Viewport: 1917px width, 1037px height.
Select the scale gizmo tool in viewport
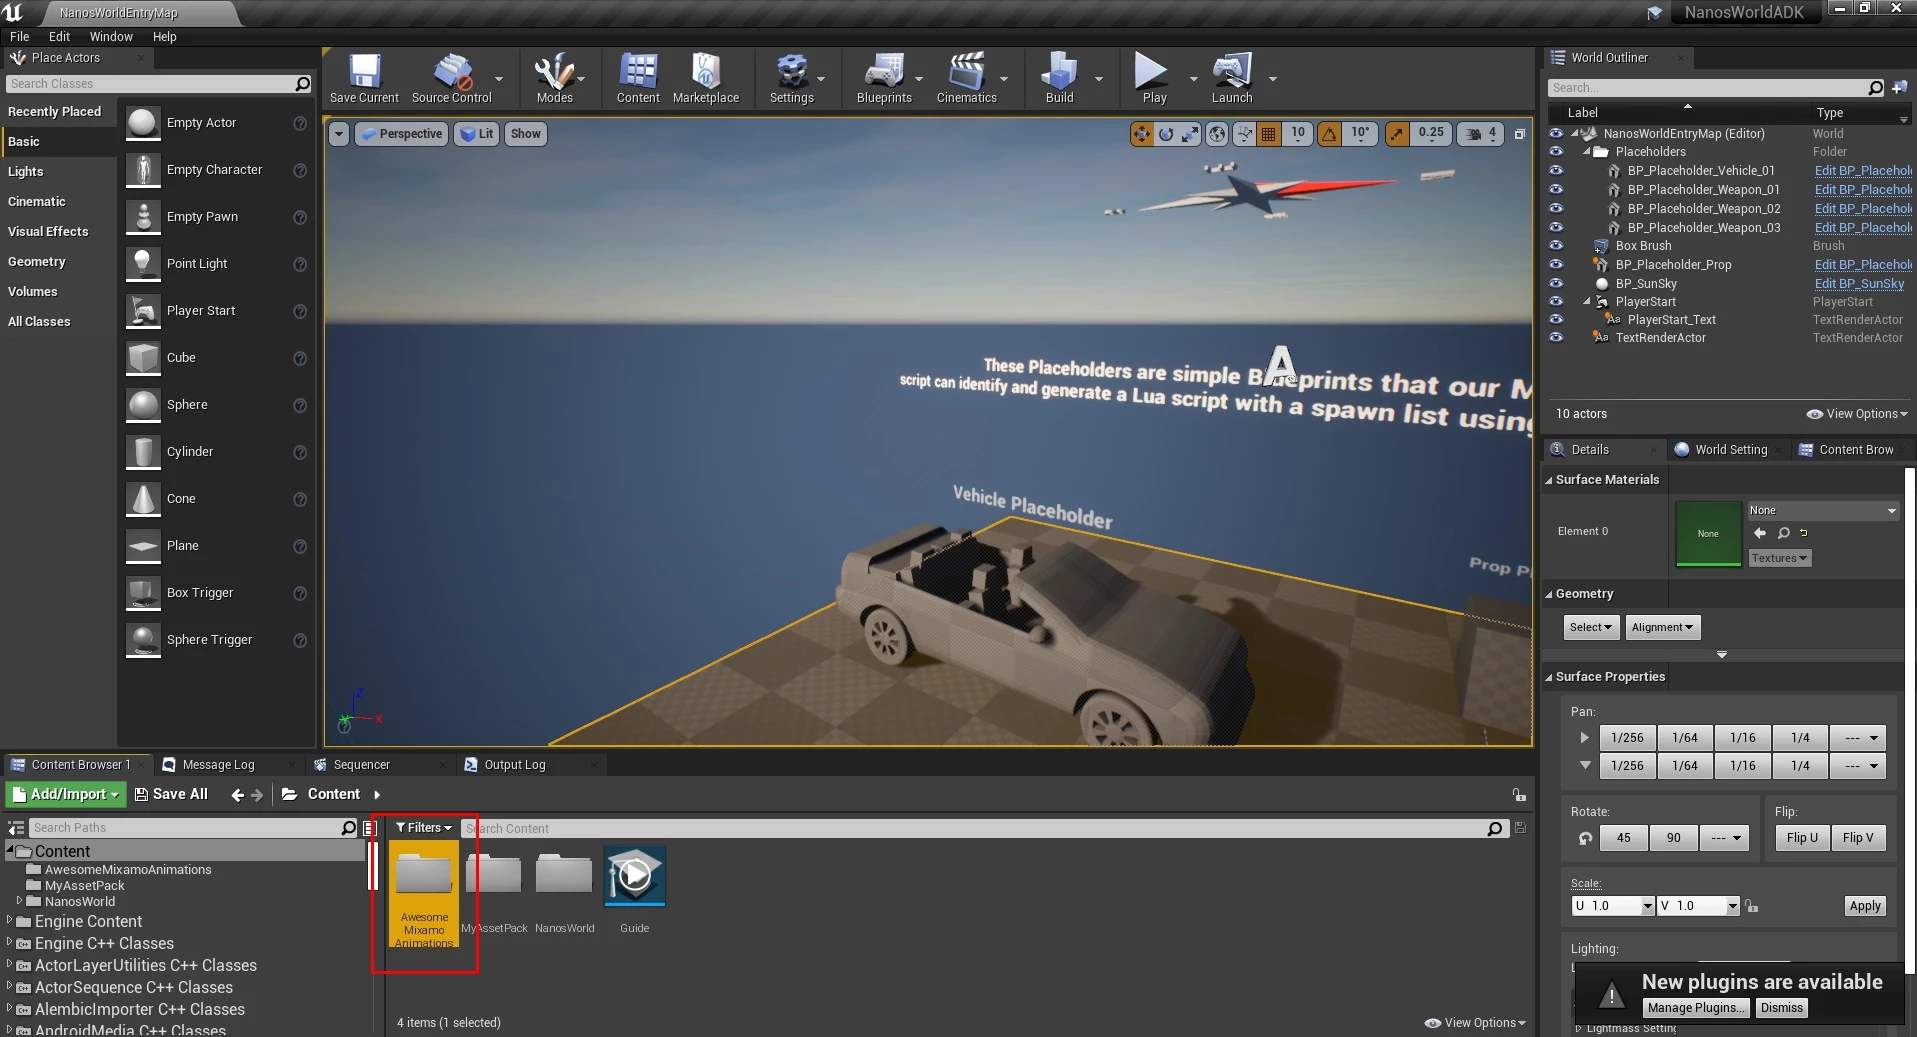click(1190, 134)
